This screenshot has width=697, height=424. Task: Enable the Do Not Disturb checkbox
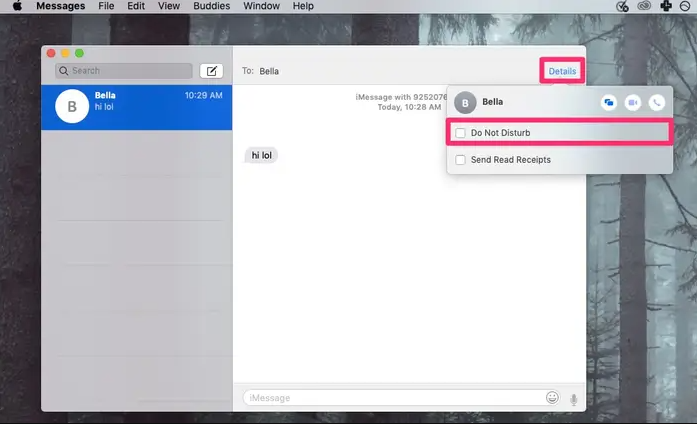point(461,133)
